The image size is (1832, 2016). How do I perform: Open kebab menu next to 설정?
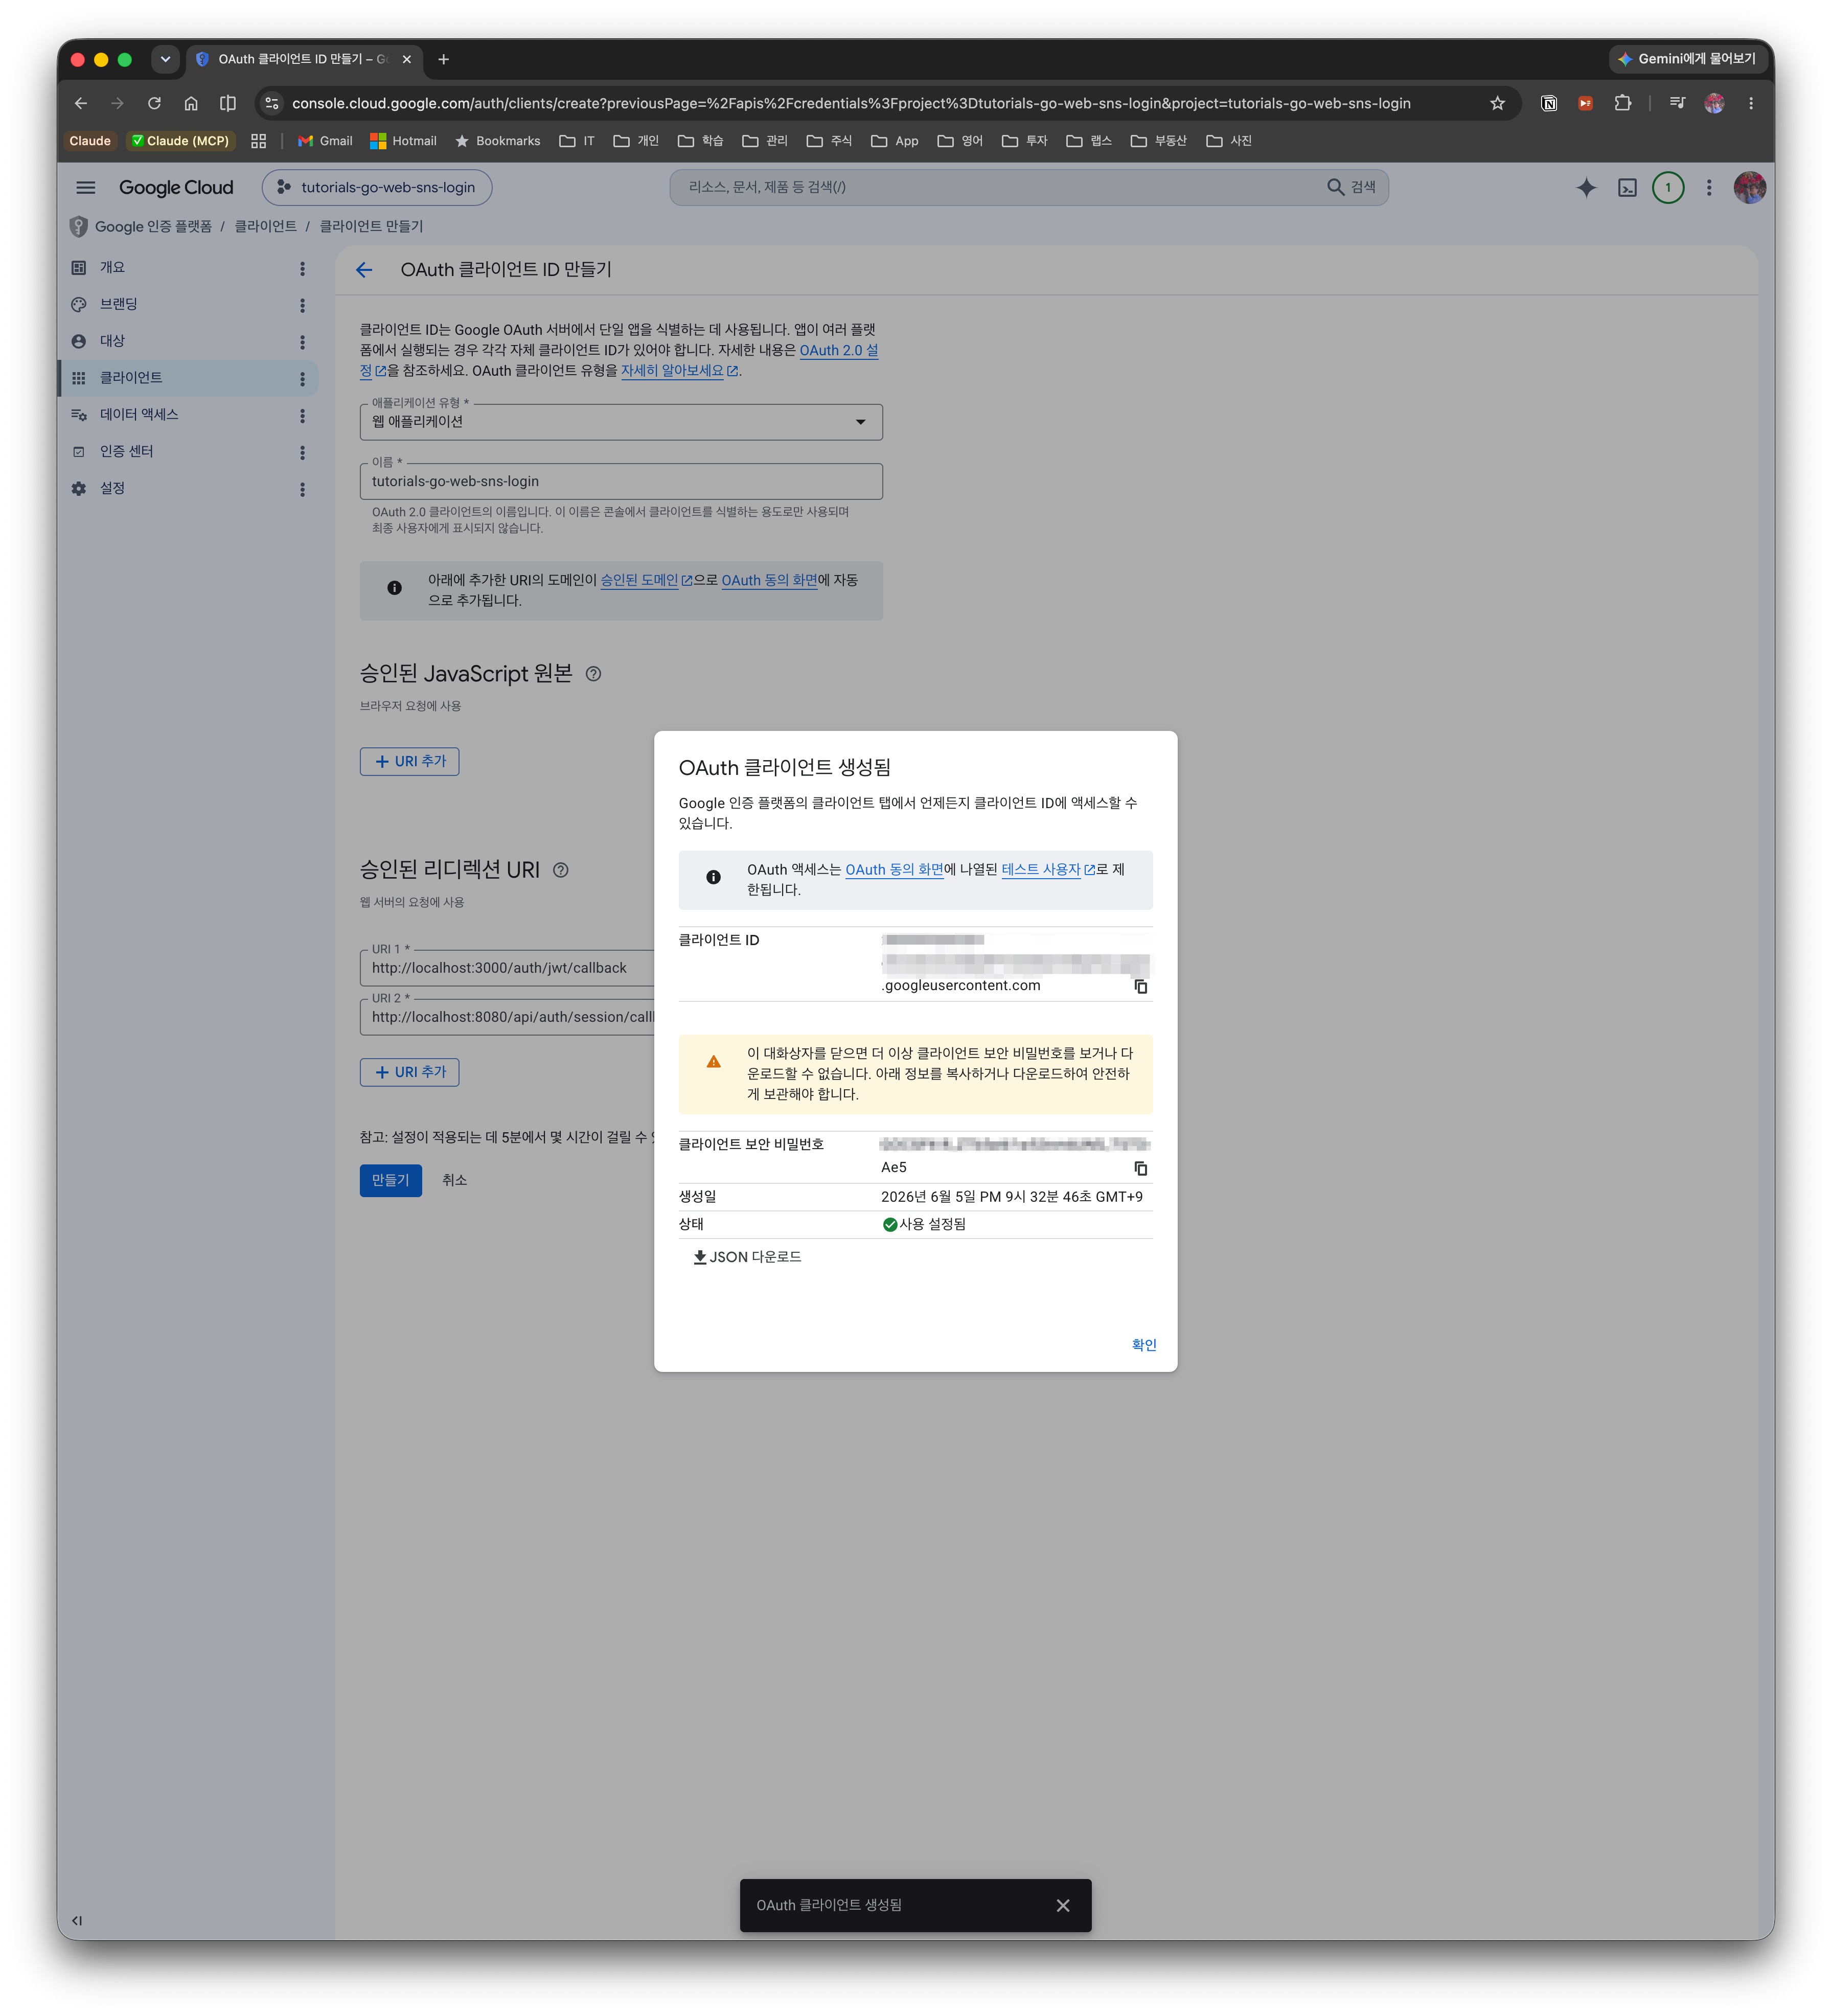(302, 490)
